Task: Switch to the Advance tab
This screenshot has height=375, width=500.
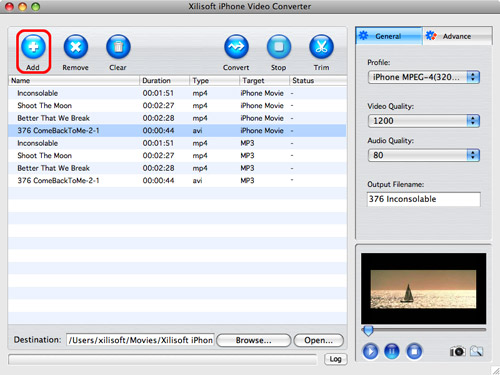Action: pyautogui.click(x=457, y=36)
